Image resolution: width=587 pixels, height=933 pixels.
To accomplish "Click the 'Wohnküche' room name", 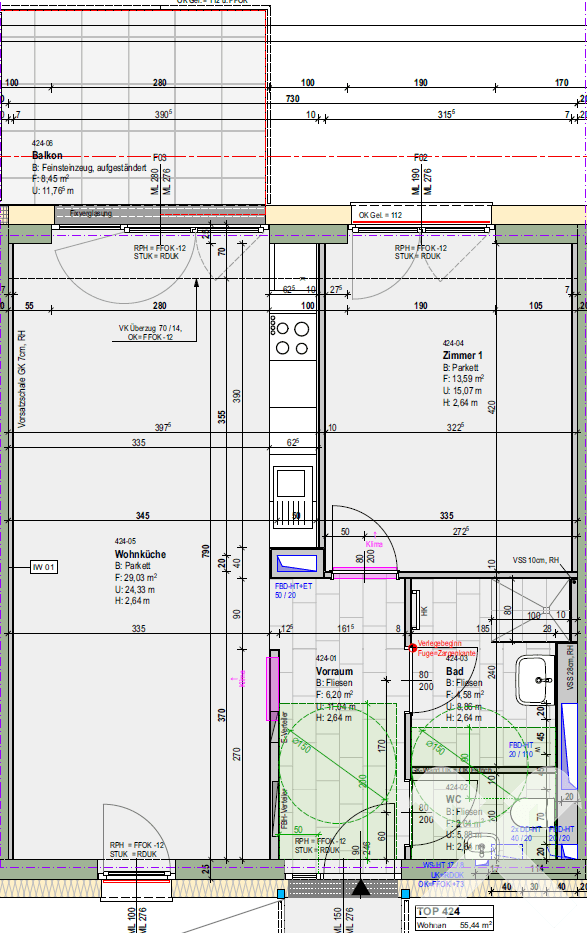I will coord(140,554).
